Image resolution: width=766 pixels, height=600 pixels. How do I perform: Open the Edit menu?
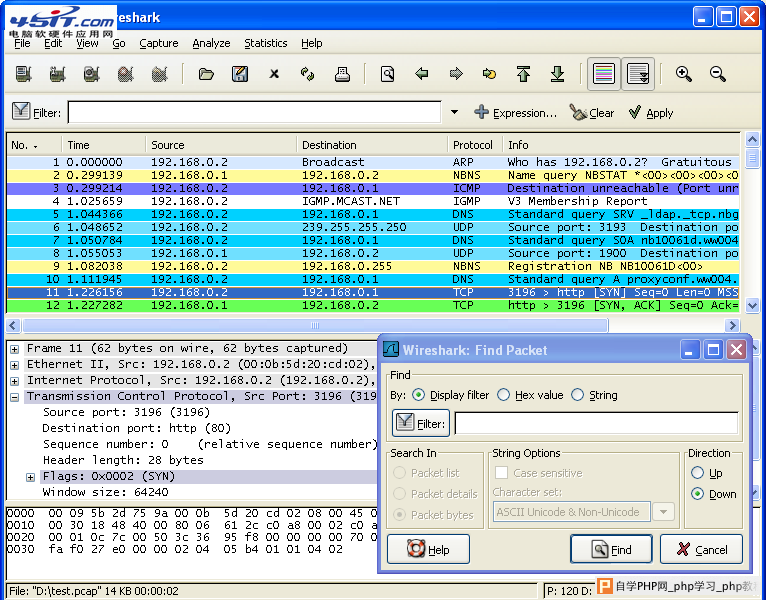click(x=53, y=43)
